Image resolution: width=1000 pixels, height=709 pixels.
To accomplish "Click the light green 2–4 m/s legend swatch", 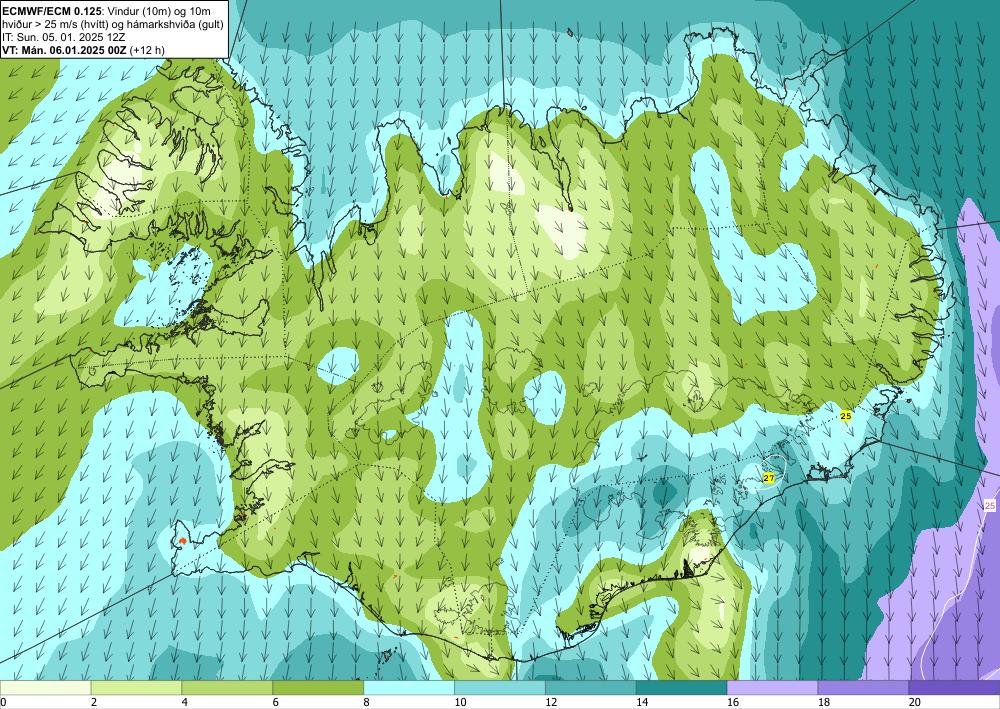I will pyautogui.click(x=136, y=687).
